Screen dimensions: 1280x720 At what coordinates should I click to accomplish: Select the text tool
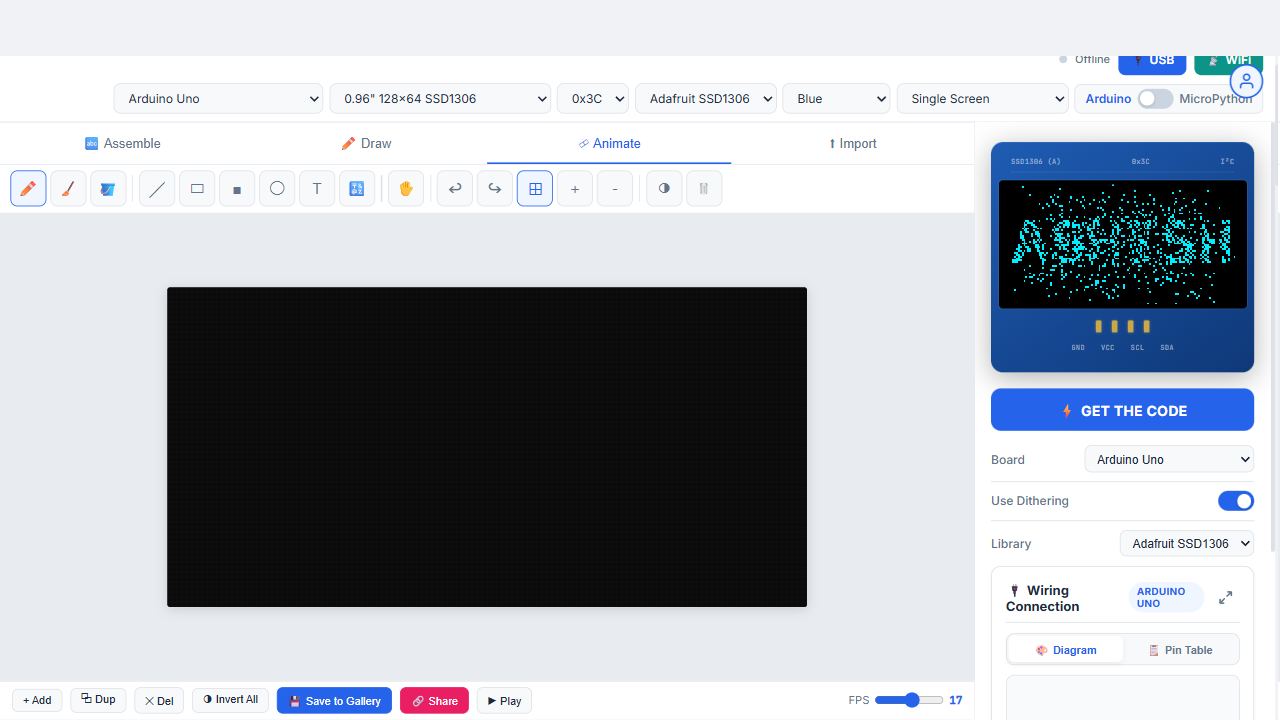point(317,188)
